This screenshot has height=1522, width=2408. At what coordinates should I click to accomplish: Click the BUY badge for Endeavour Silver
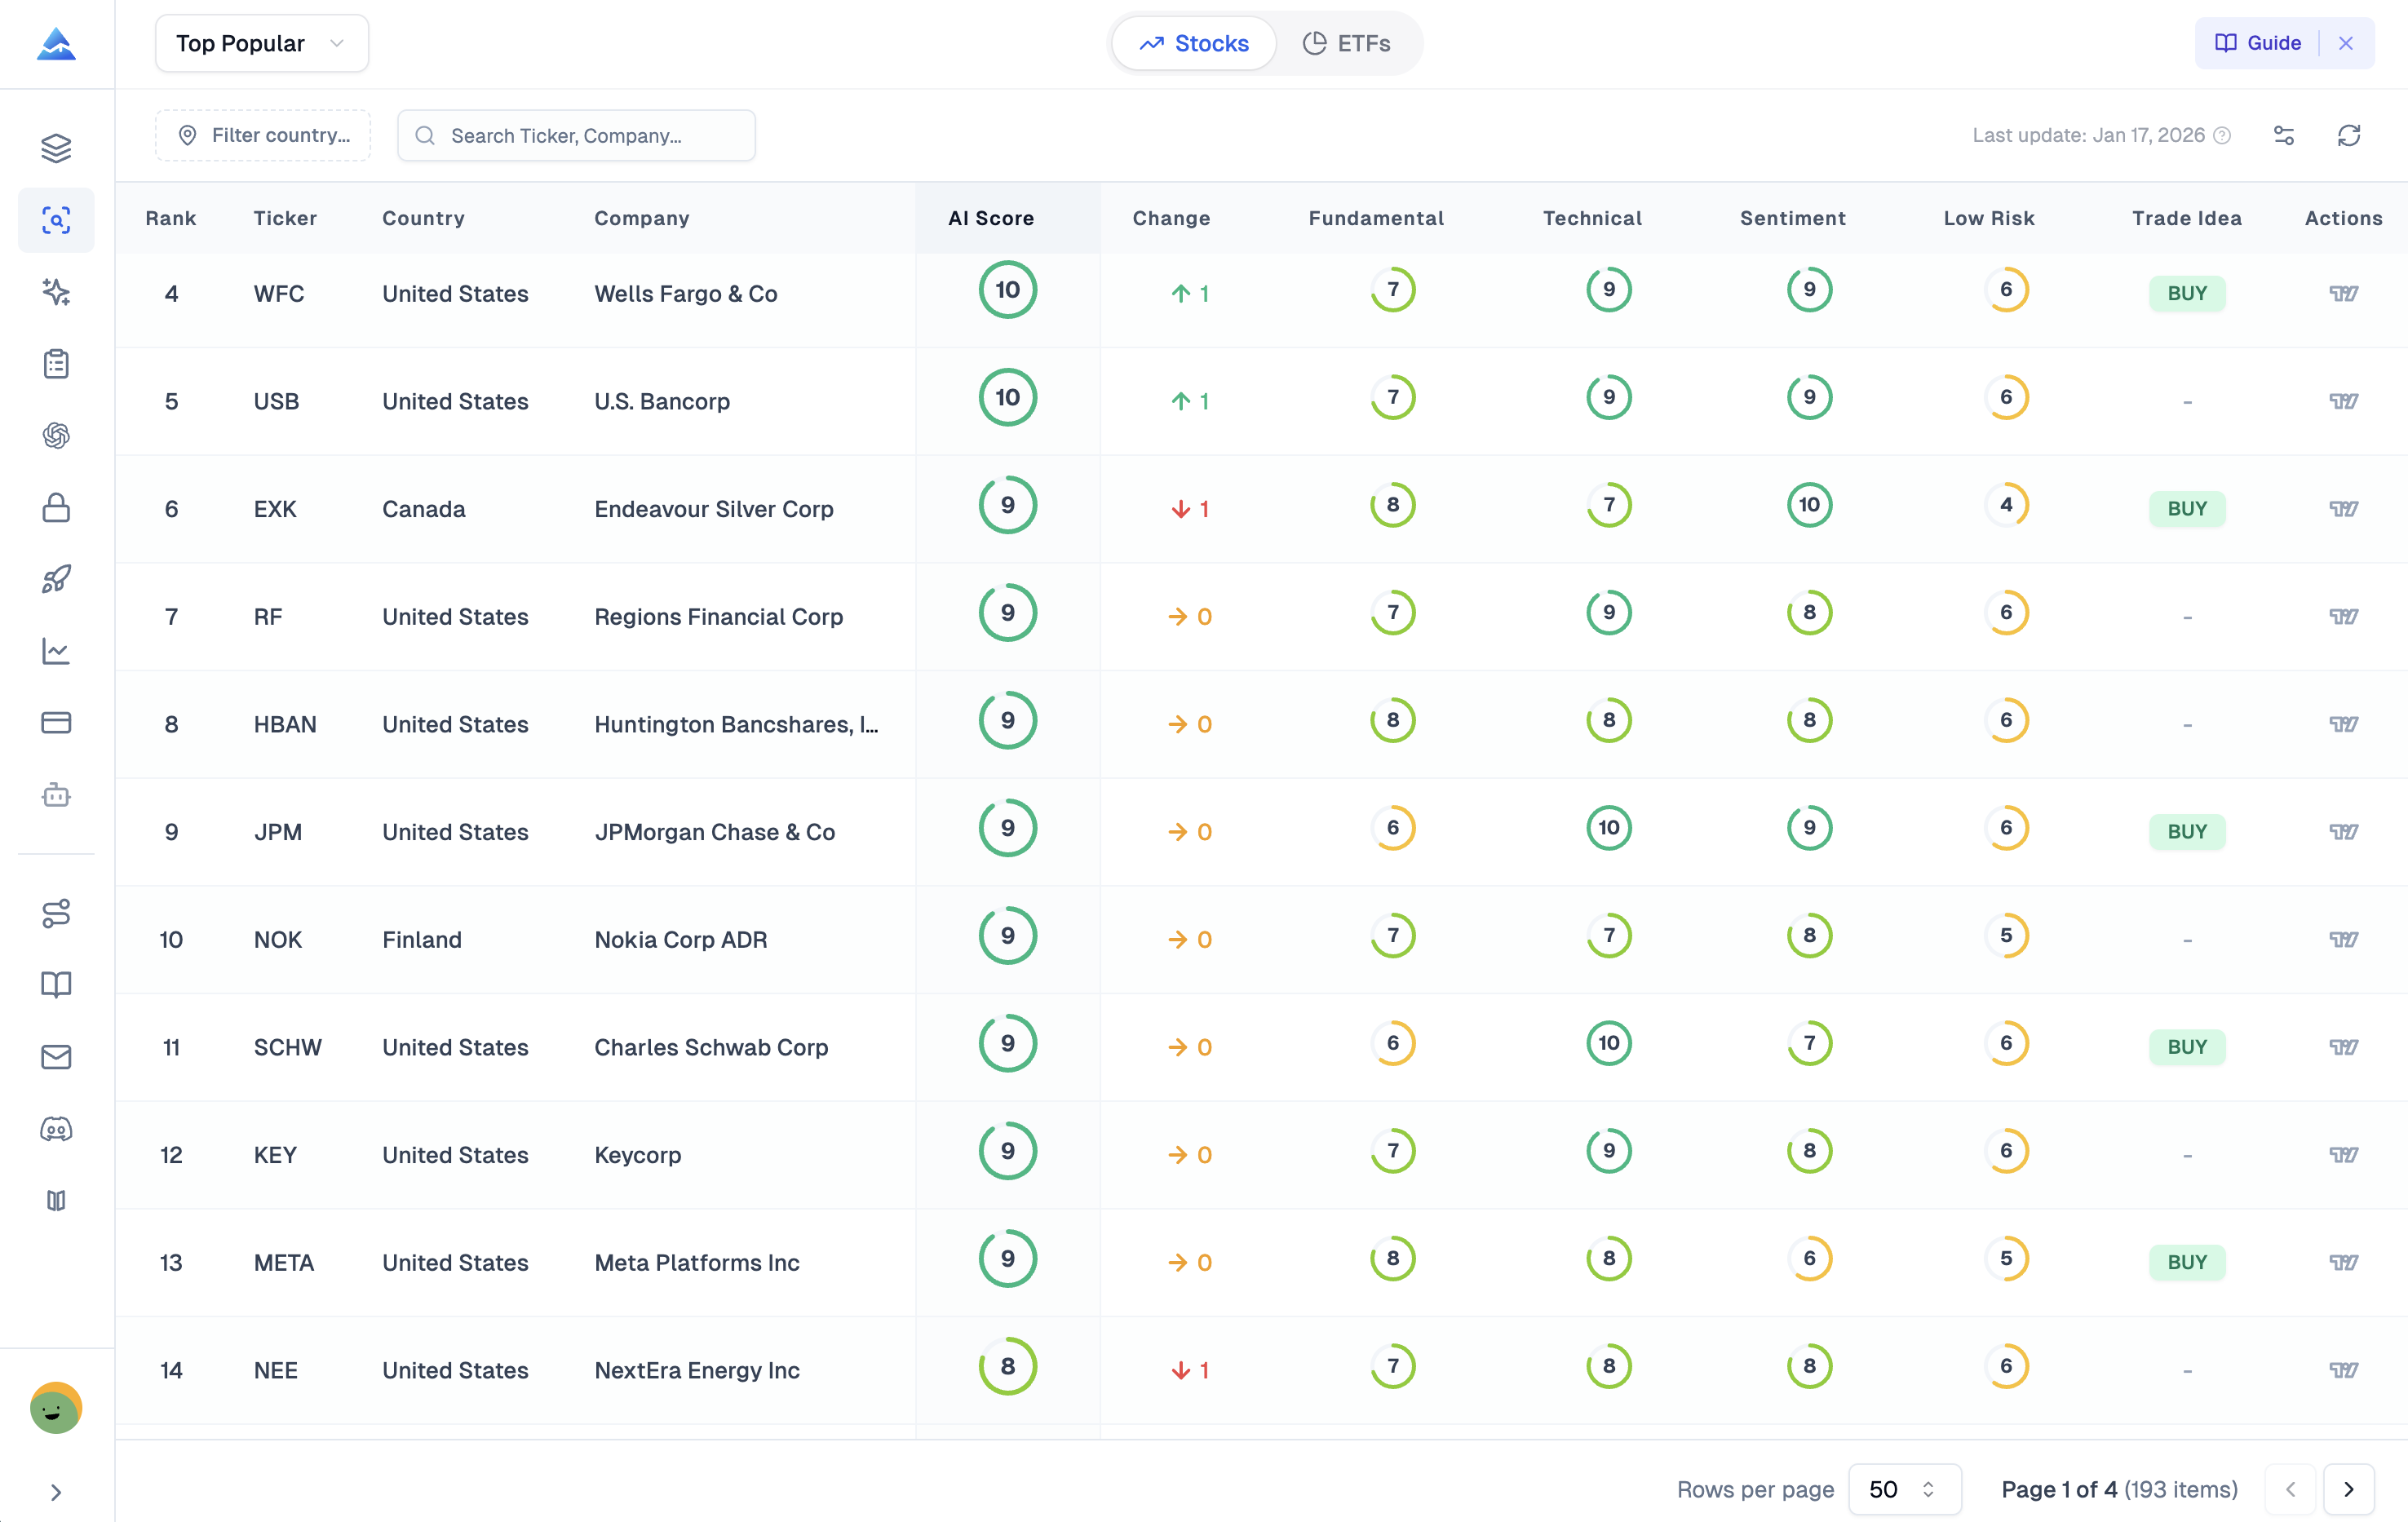[2186, 509]
